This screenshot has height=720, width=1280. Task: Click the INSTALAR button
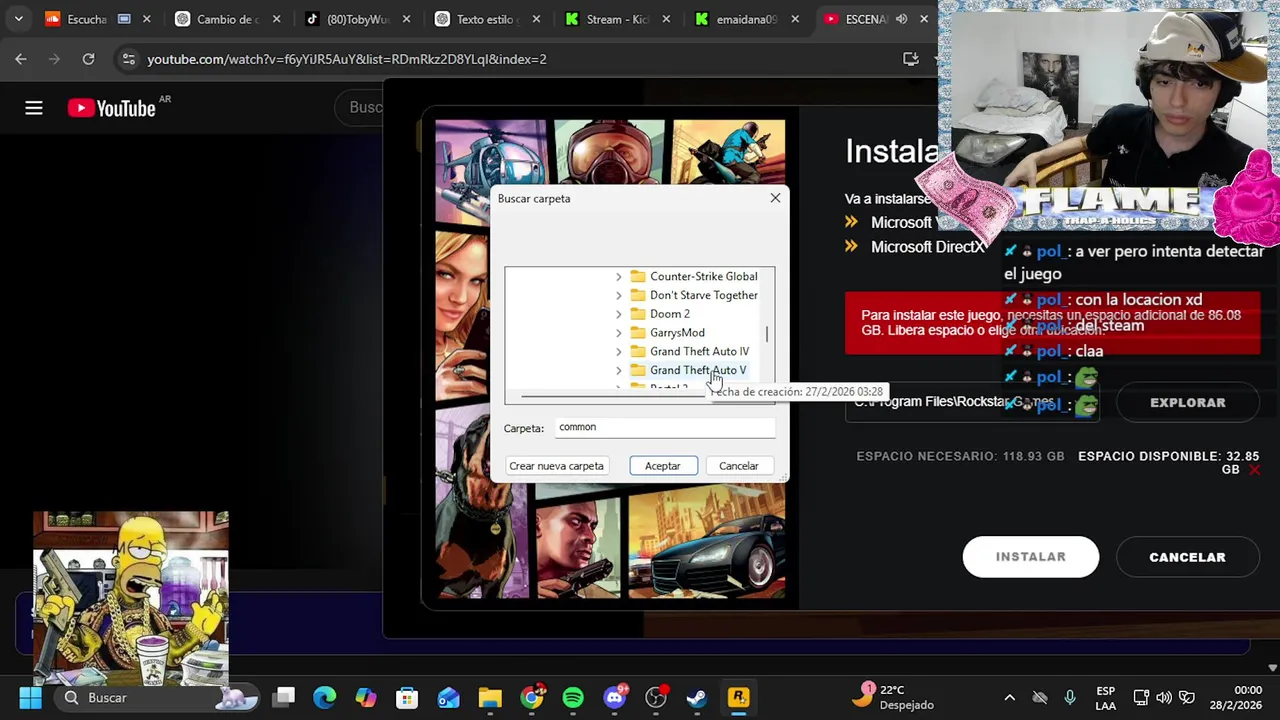coord(1031,557)
